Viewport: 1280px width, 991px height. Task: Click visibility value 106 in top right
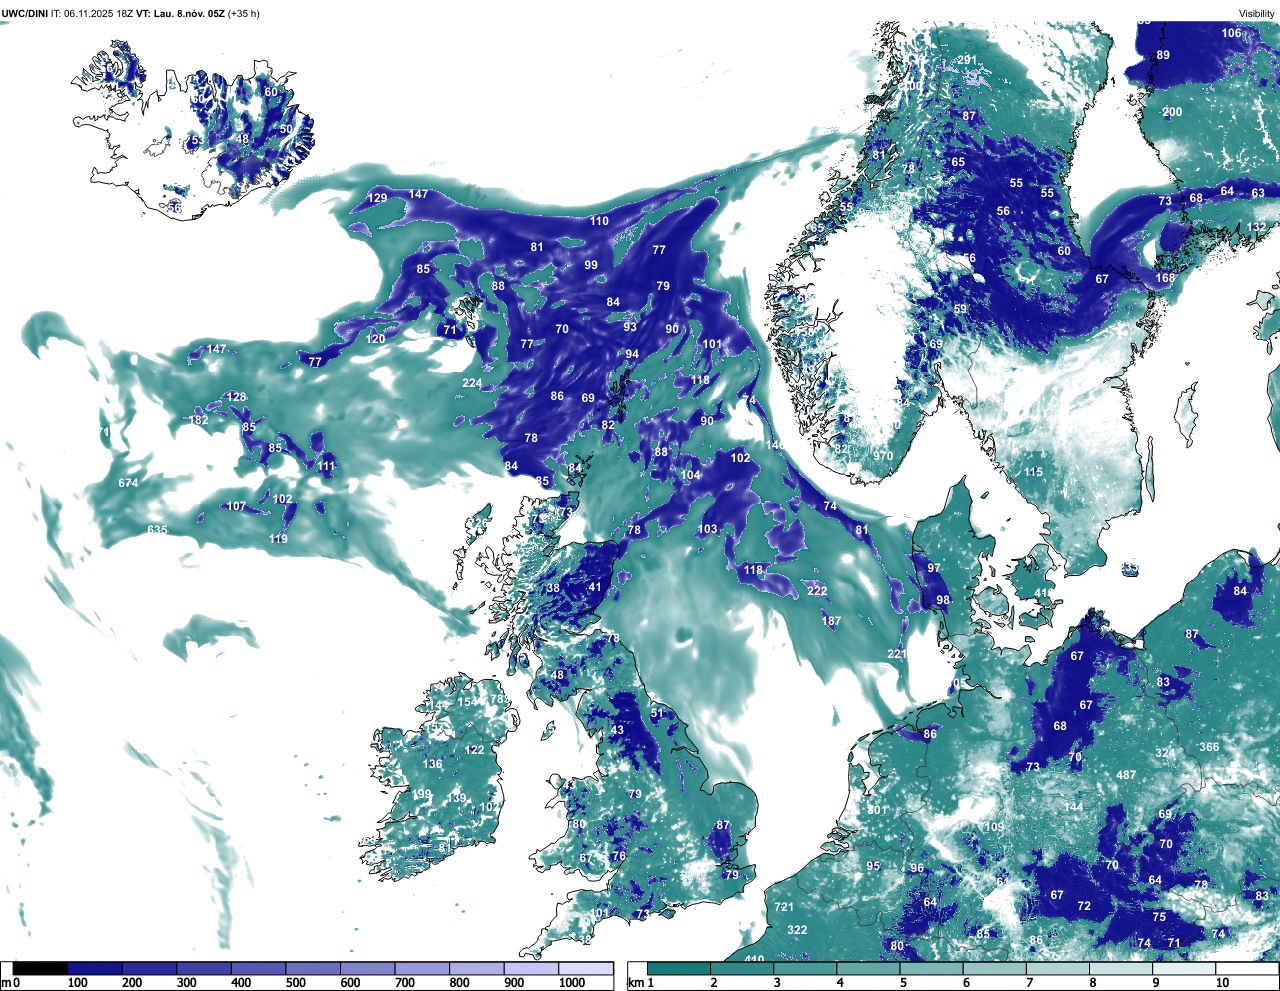pyautogui.click(x=1231, y=33)
